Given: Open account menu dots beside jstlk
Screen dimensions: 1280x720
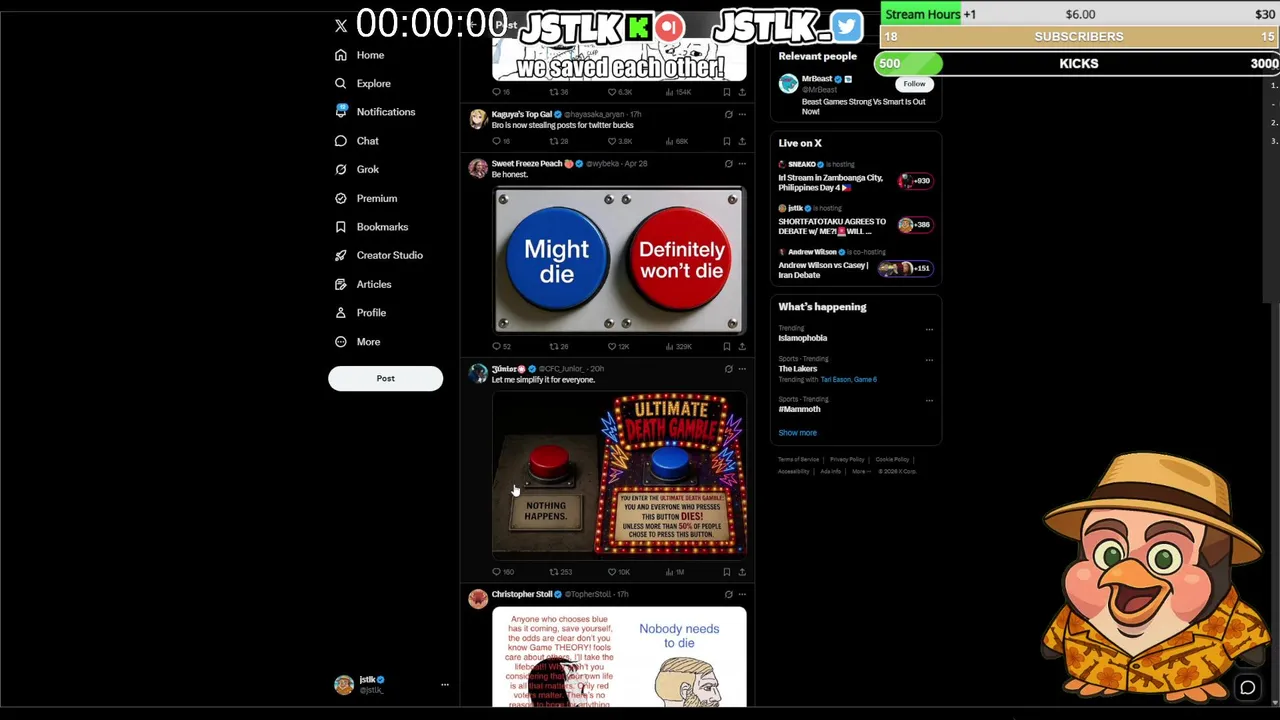Looking at the screenshot, I should [x=445, y=685].
